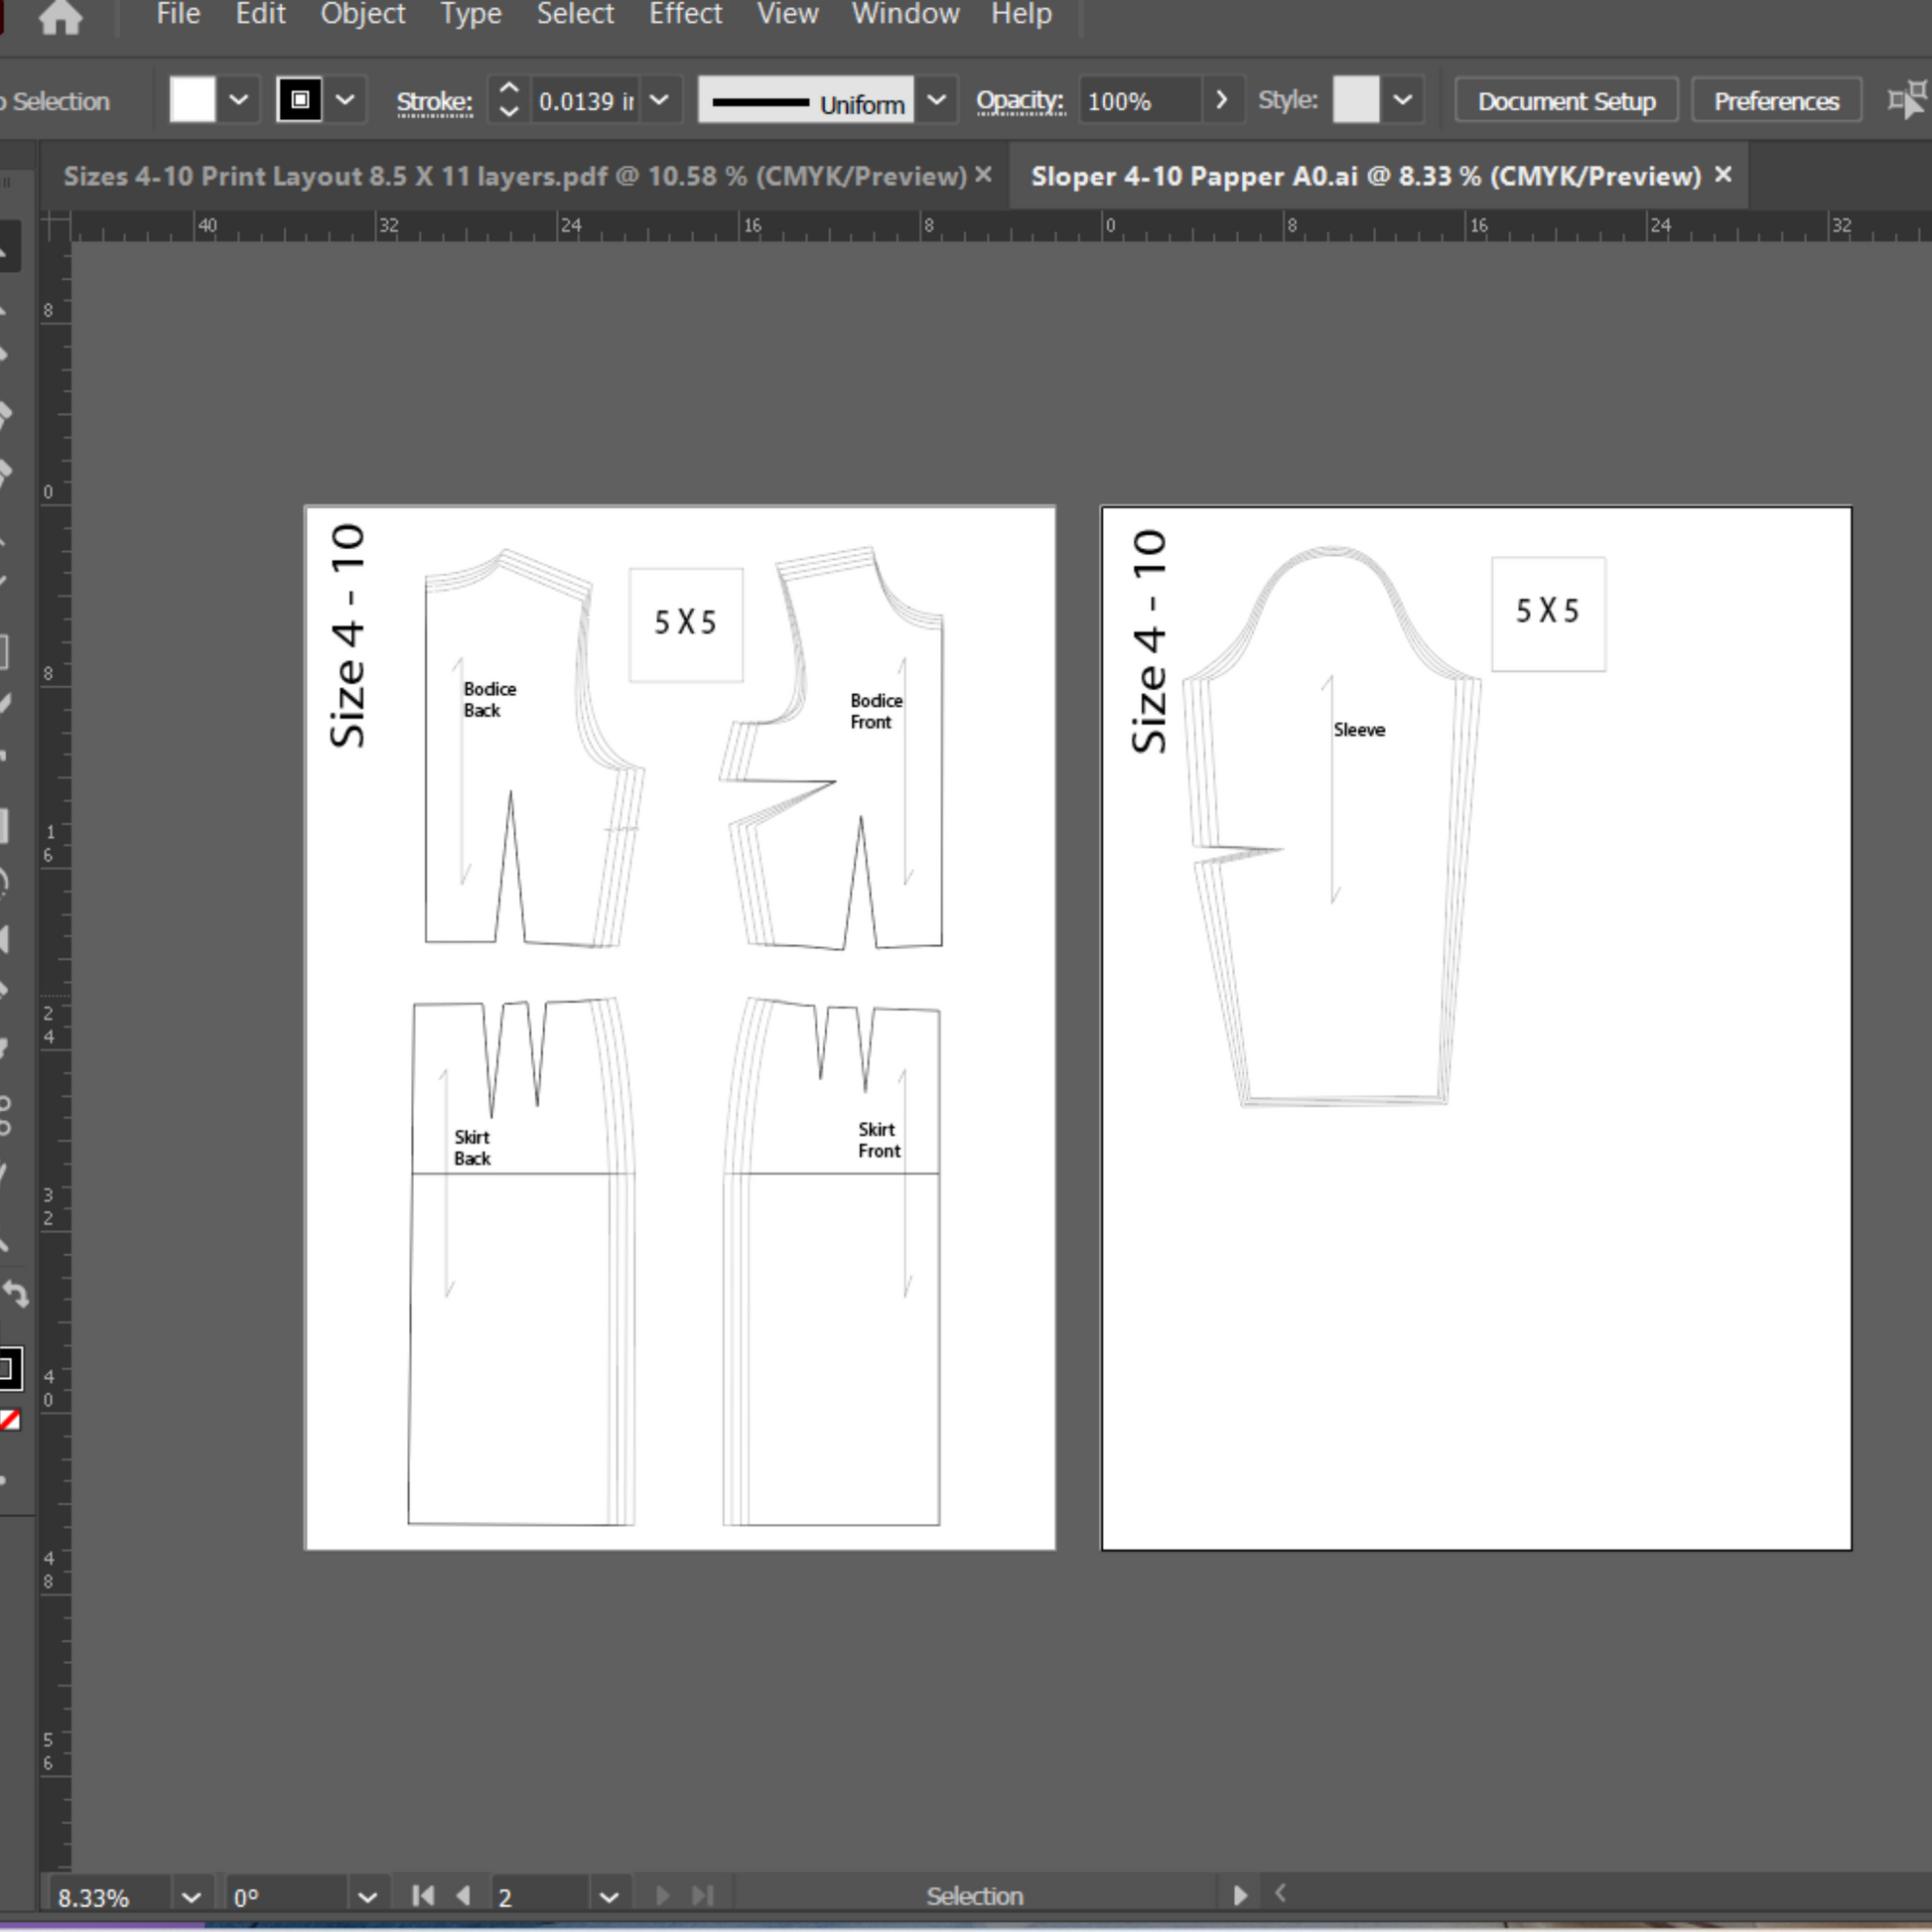Open the Uniform stroke profile dropdown
This screenshot has height=1932, width=1932.
point(936,100)
